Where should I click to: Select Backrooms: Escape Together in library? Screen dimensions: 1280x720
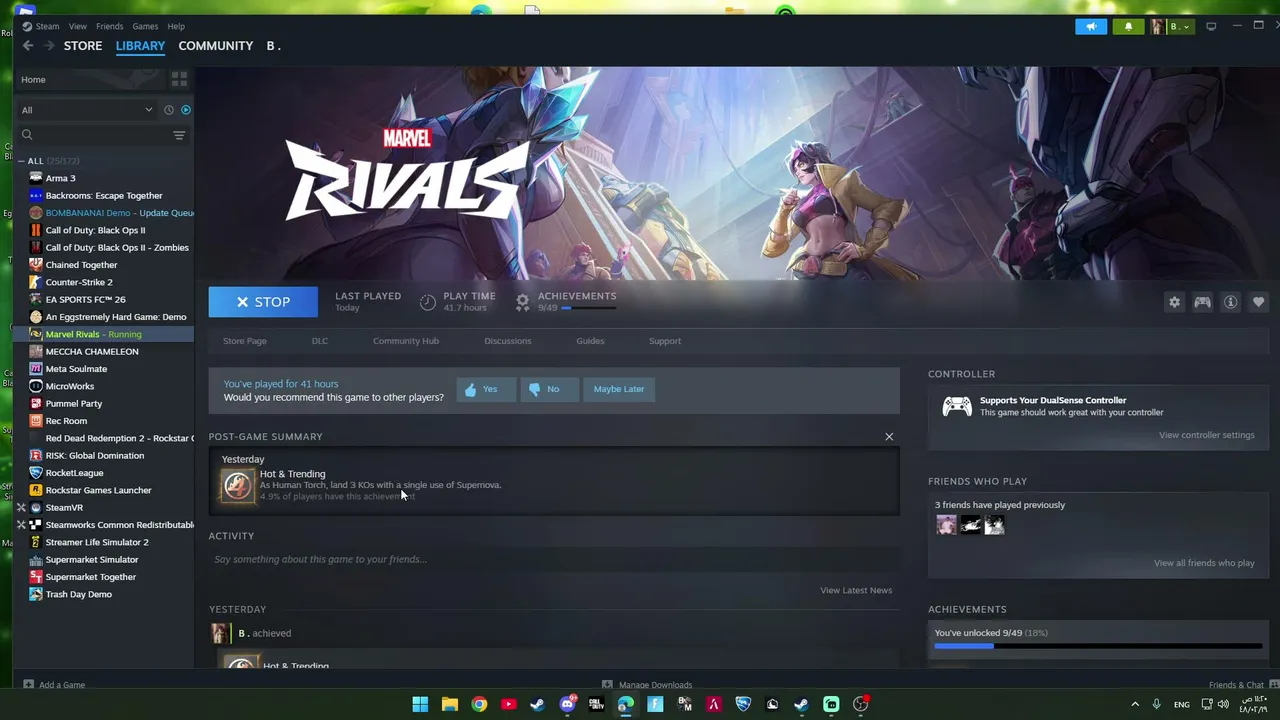pyautogui.click(x=104, y=196)
